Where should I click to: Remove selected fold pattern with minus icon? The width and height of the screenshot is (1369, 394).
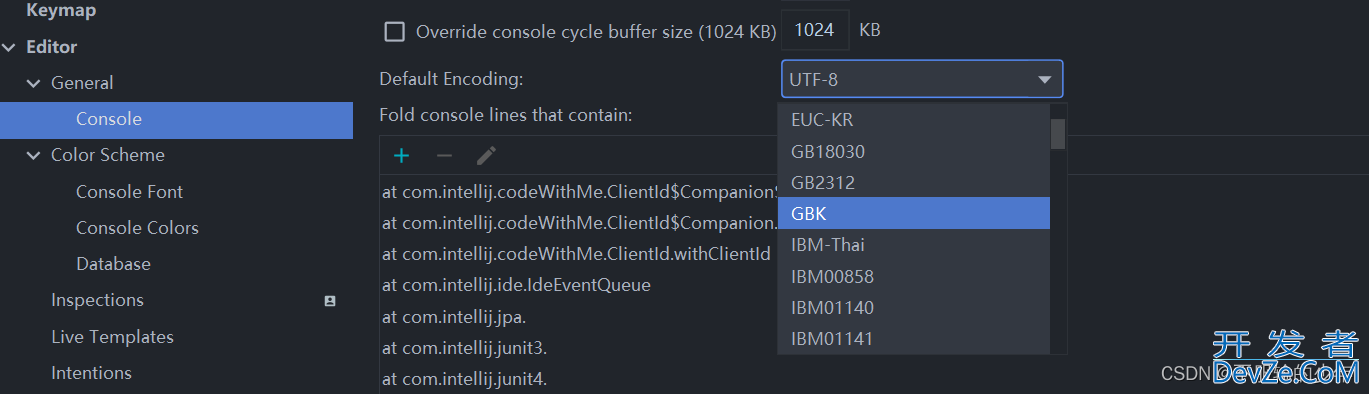(x=444, y=156)
